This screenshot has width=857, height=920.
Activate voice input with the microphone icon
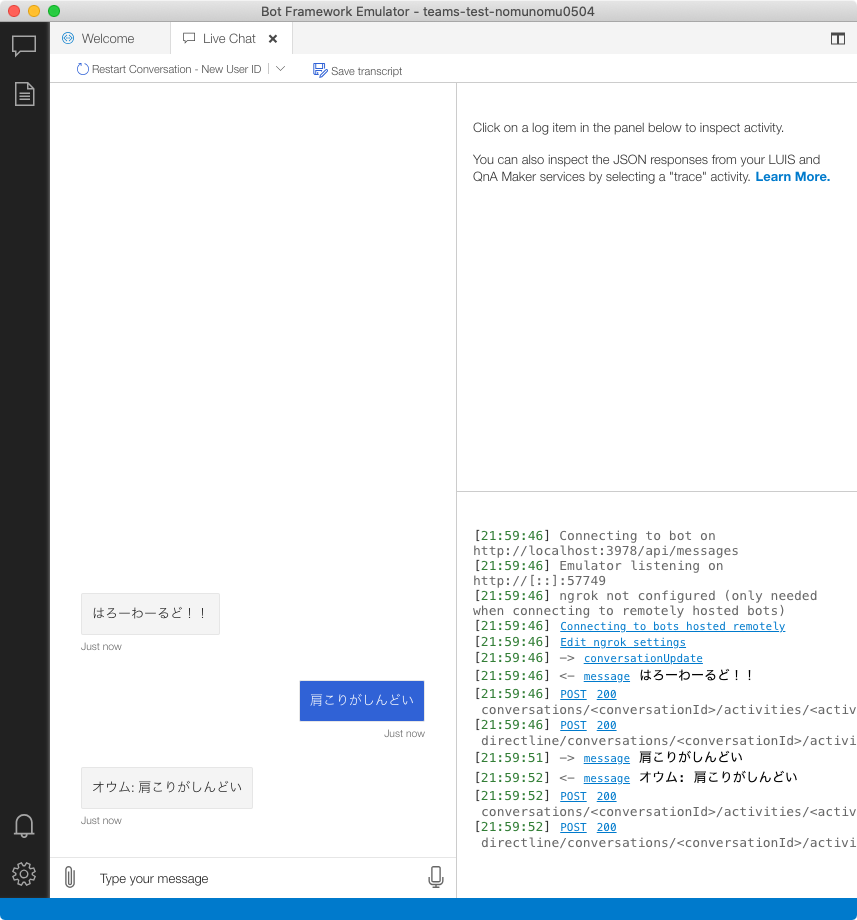coord(436,876)
